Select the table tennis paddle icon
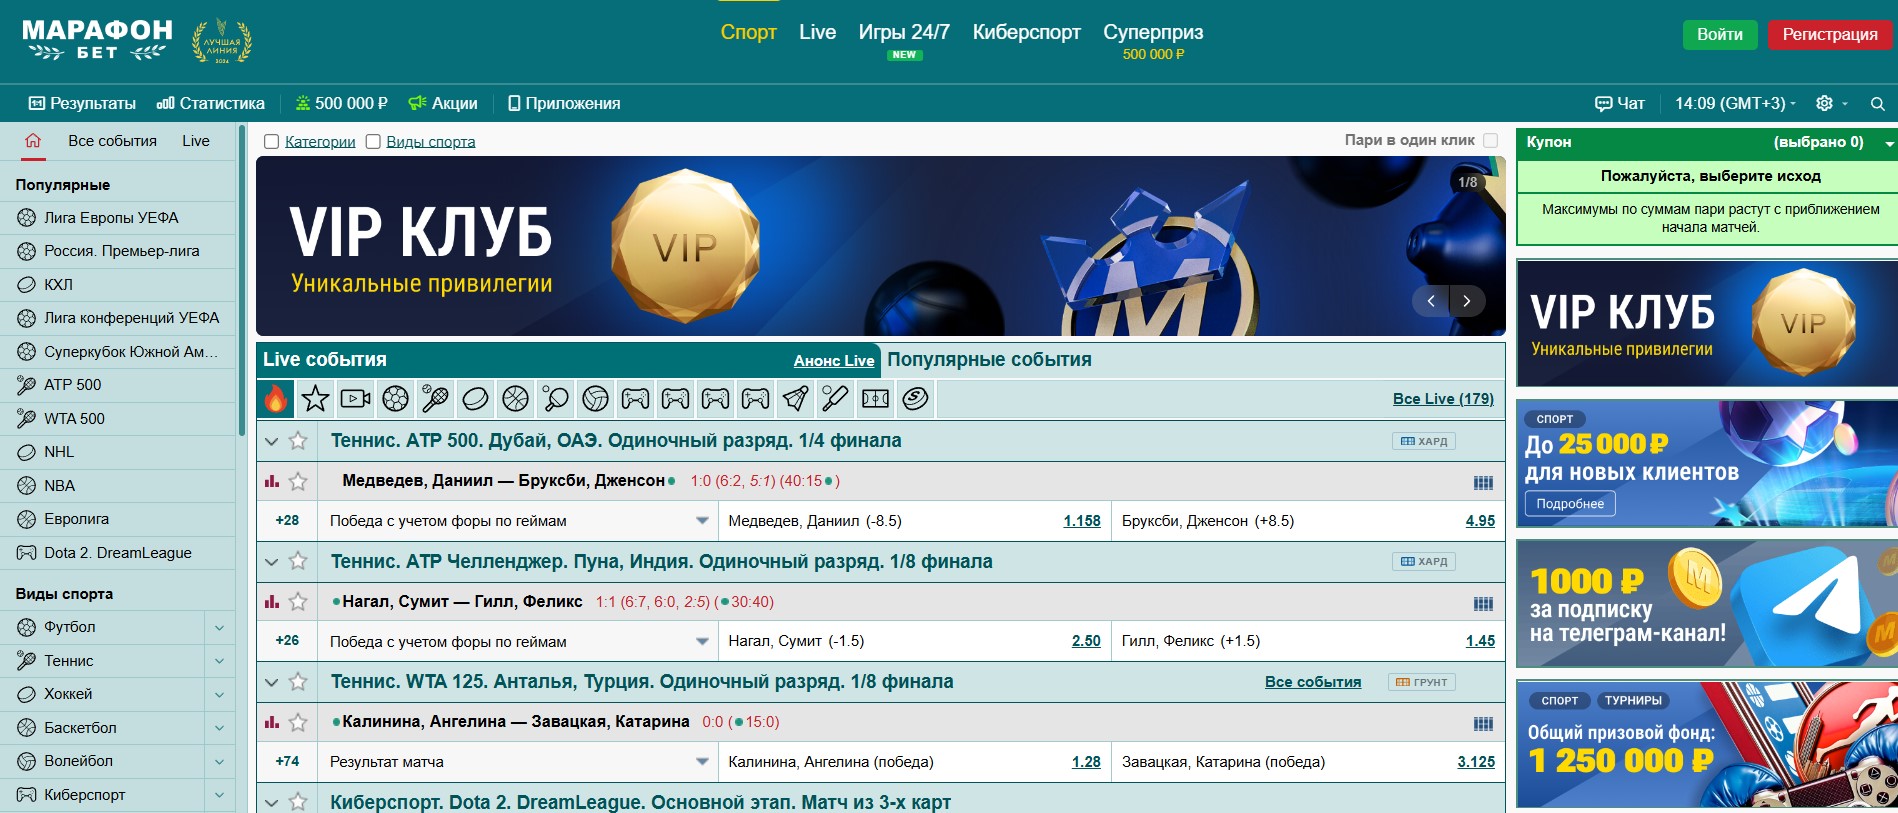This screenshot has width=1898, height=813. pos(555,399)
